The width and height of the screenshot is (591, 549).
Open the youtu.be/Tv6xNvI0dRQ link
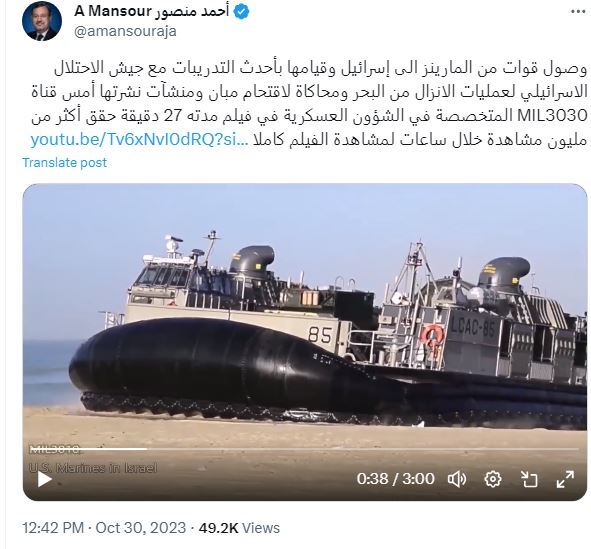pyautogui.click(x=139, y=140)
